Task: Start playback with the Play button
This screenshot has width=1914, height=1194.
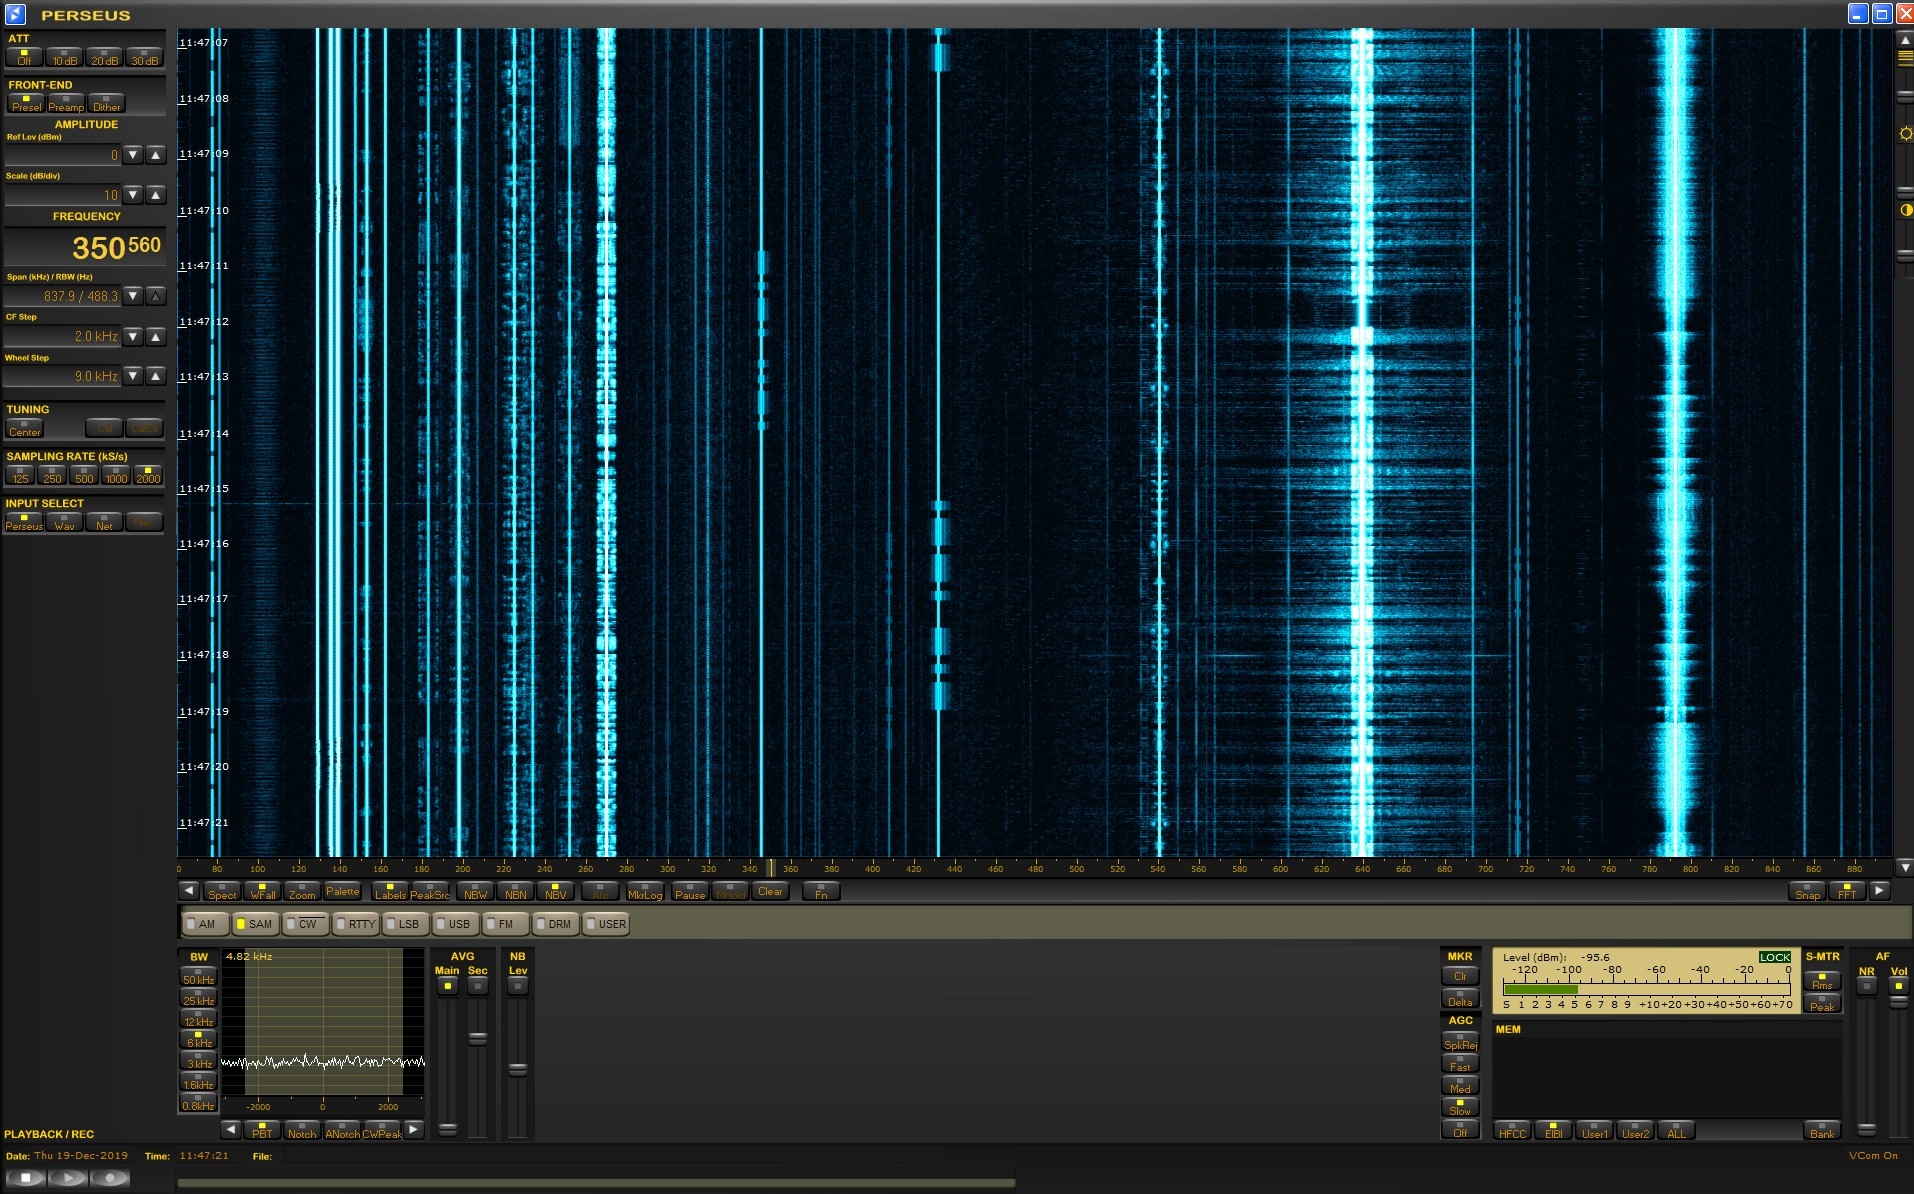Action: click(68, 1178)
